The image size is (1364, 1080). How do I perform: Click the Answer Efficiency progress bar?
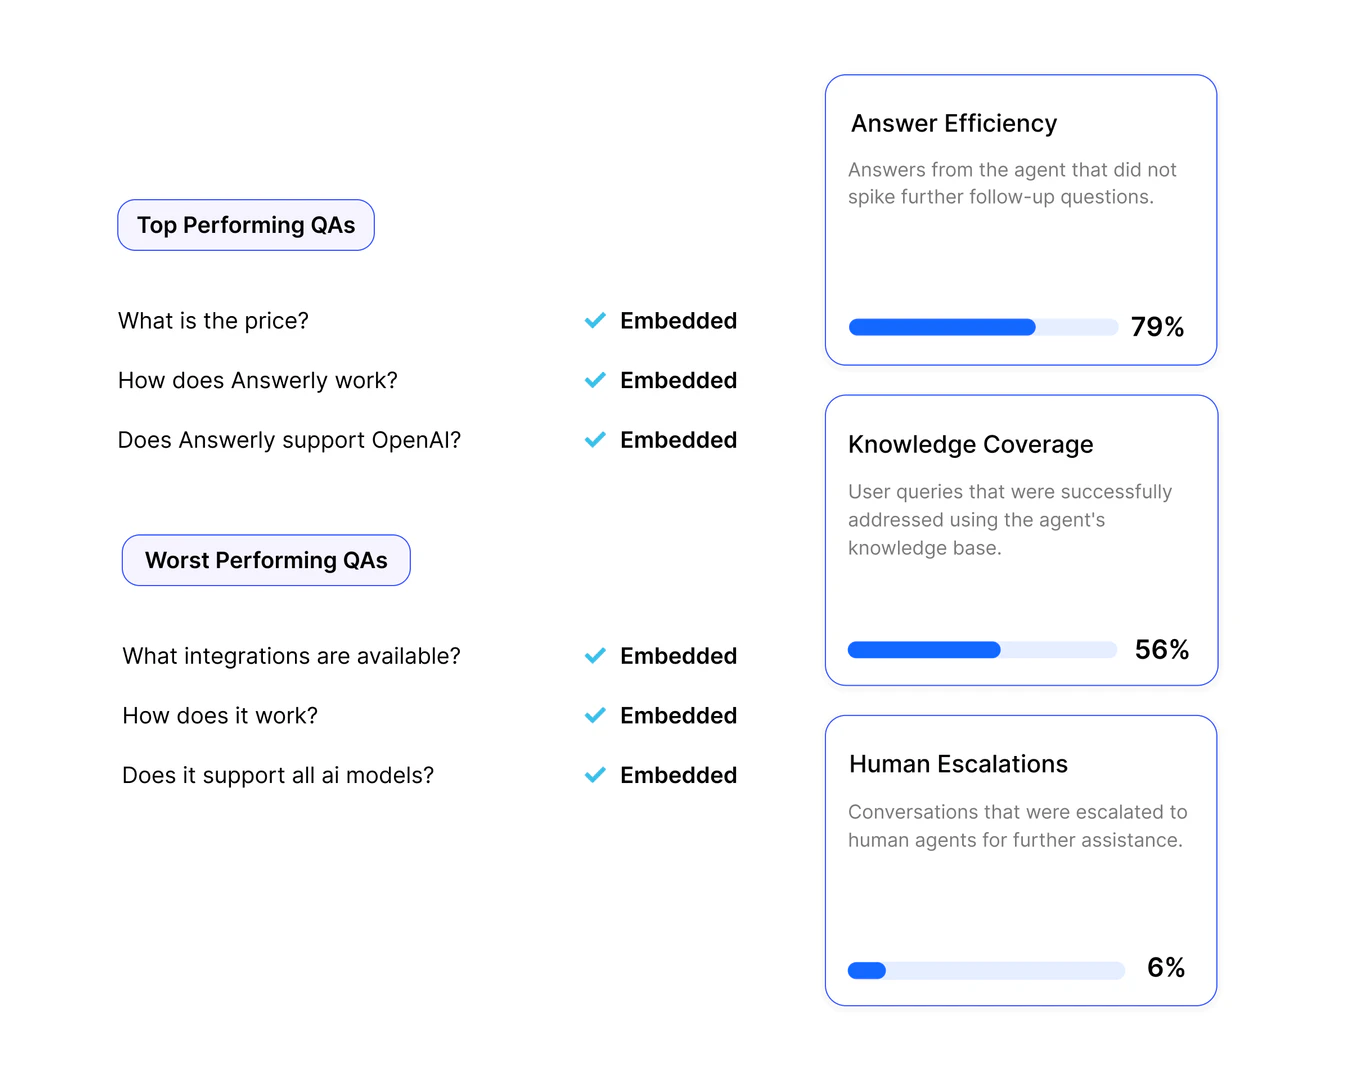coord(983,327)
